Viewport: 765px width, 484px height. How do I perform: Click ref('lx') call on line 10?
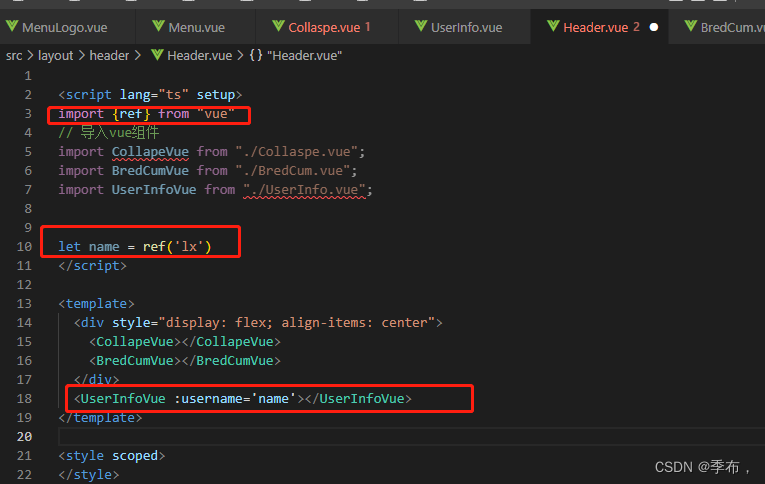click(177, 246)
